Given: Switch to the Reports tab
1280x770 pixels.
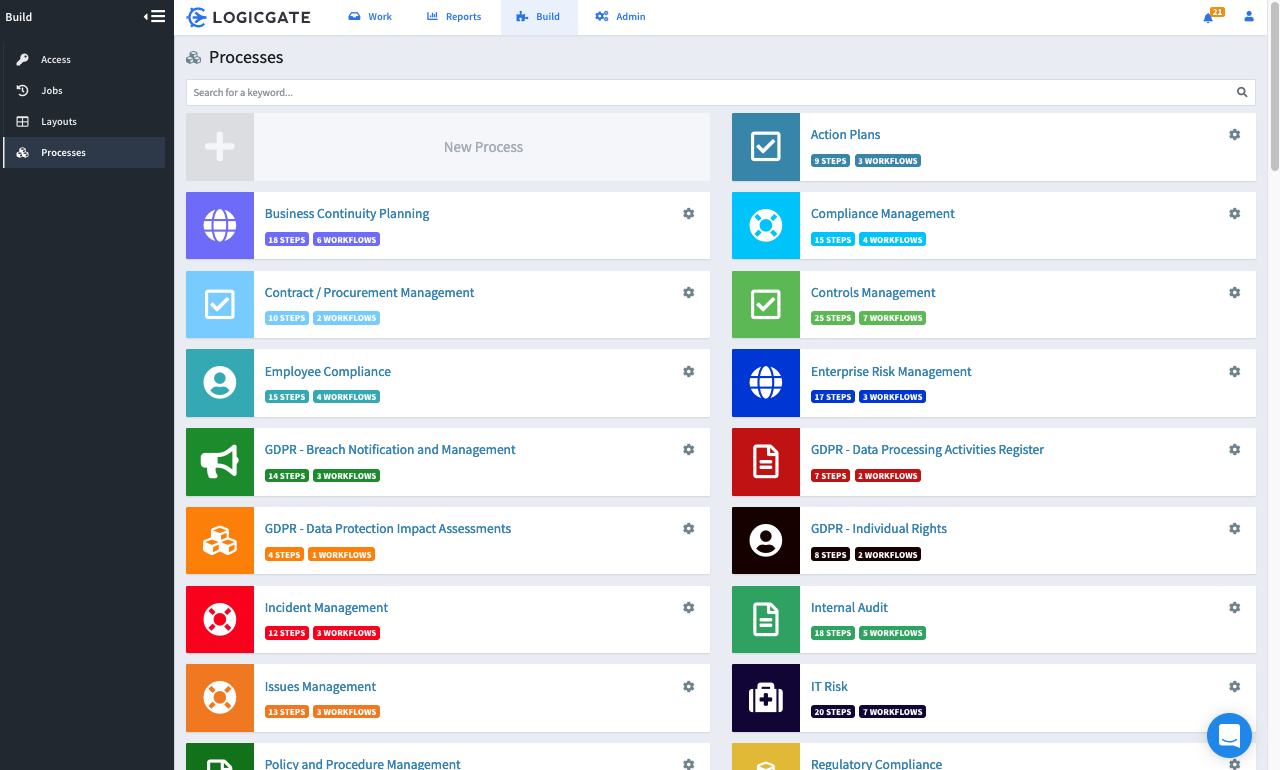Looking at the screenshot, I should (454, 17).
